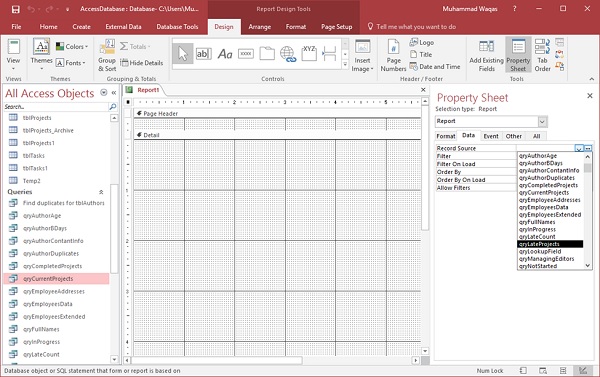
Task: Choose qryLateProjects from record source list
Action: [x=550, y=244]
